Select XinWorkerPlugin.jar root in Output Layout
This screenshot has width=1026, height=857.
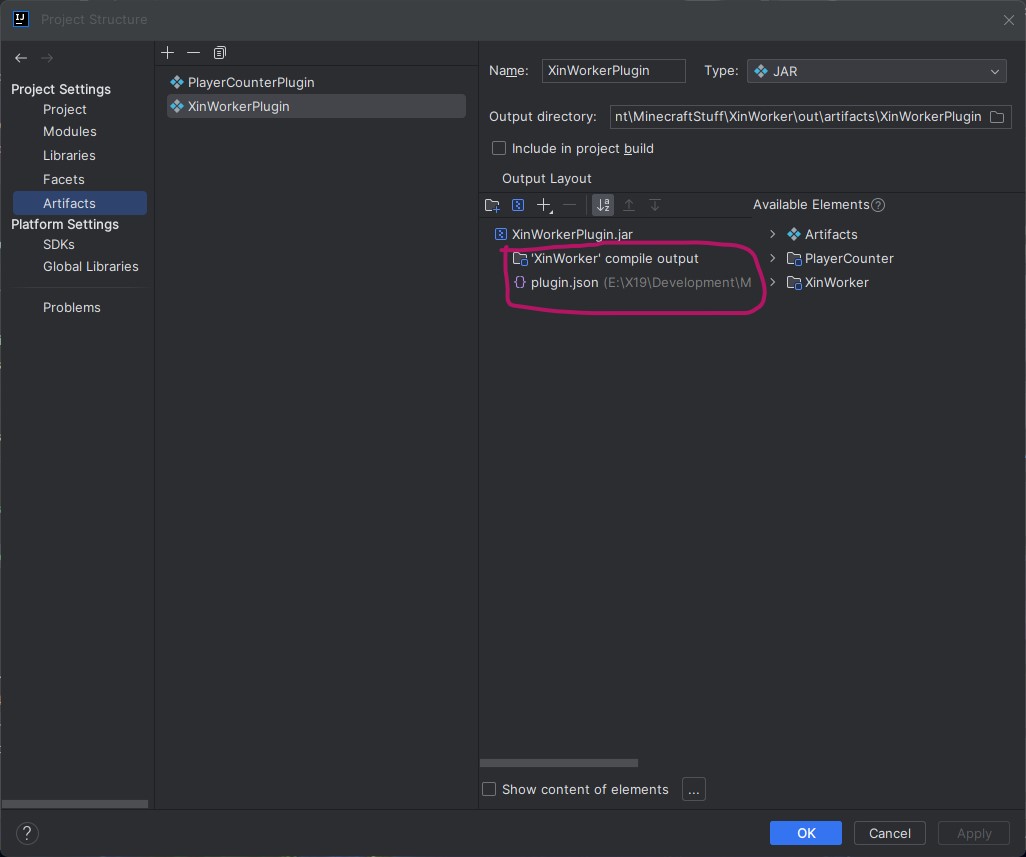point(573,234)
